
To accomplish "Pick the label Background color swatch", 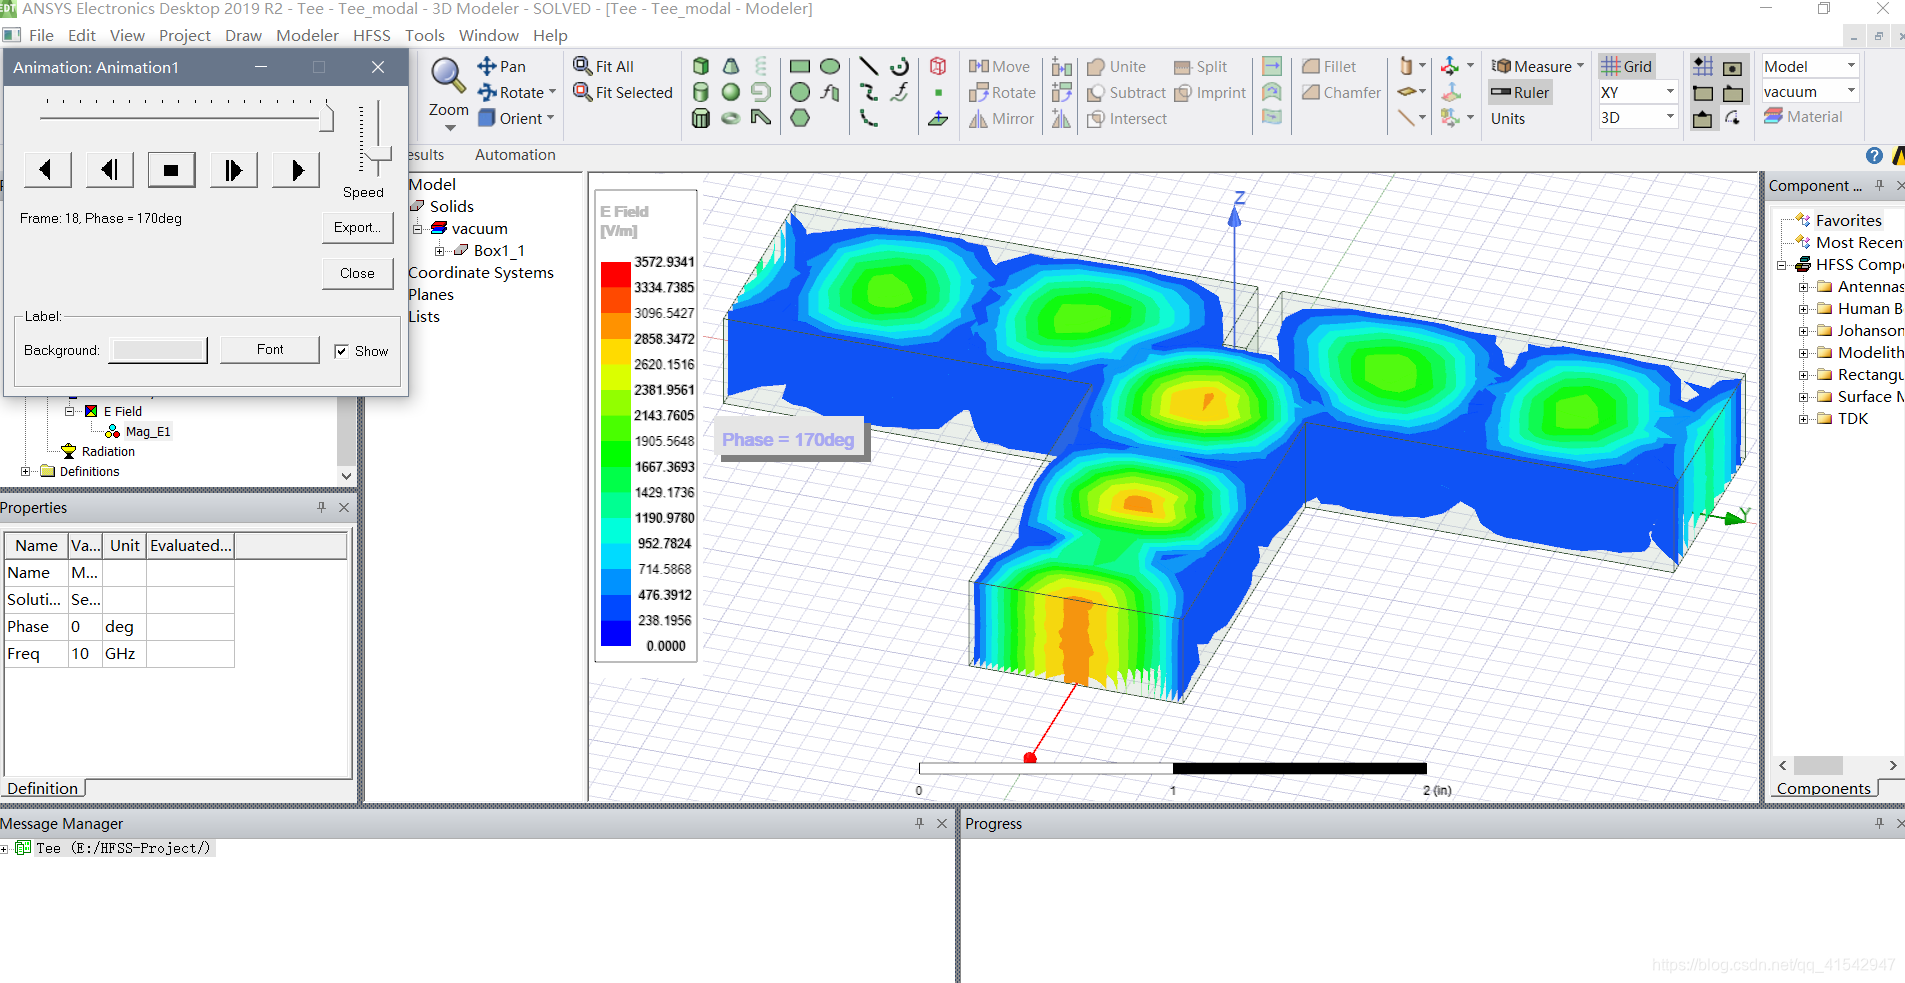I will click(x=158, y=350).
